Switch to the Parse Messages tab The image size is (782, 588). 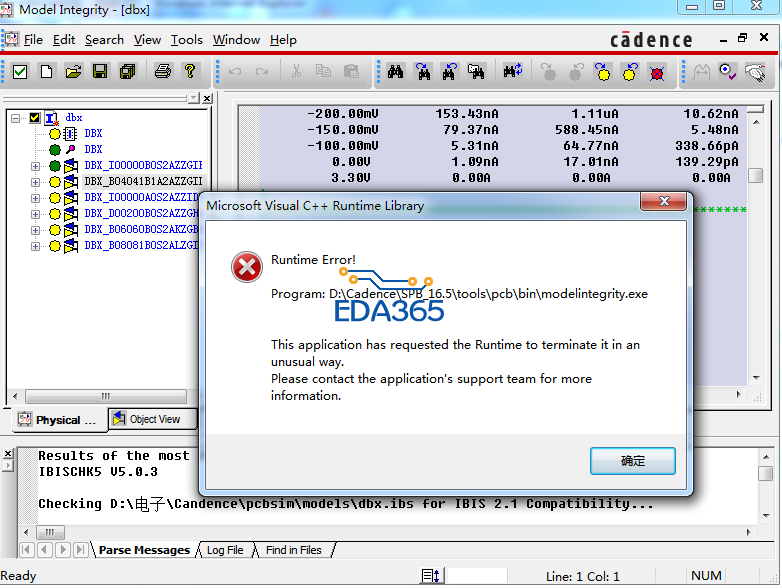point(144,550)
